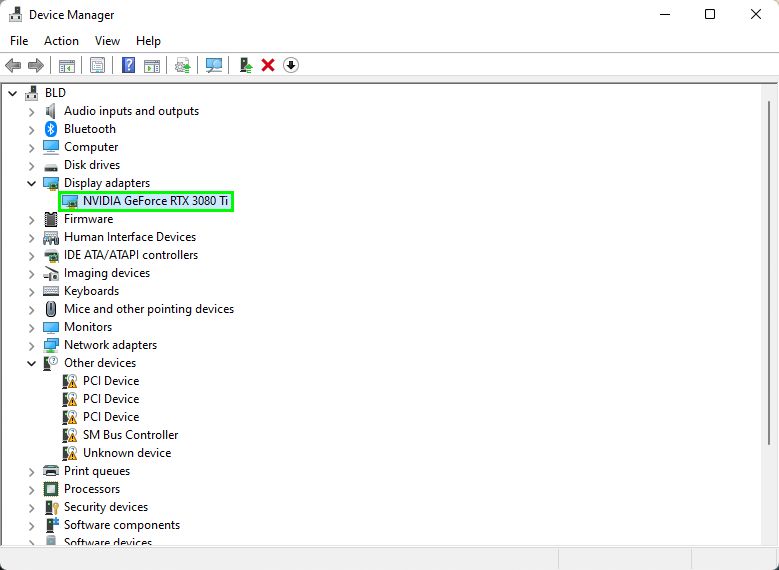
Task: Collapse the Other devices category
Action: (32, 363)
